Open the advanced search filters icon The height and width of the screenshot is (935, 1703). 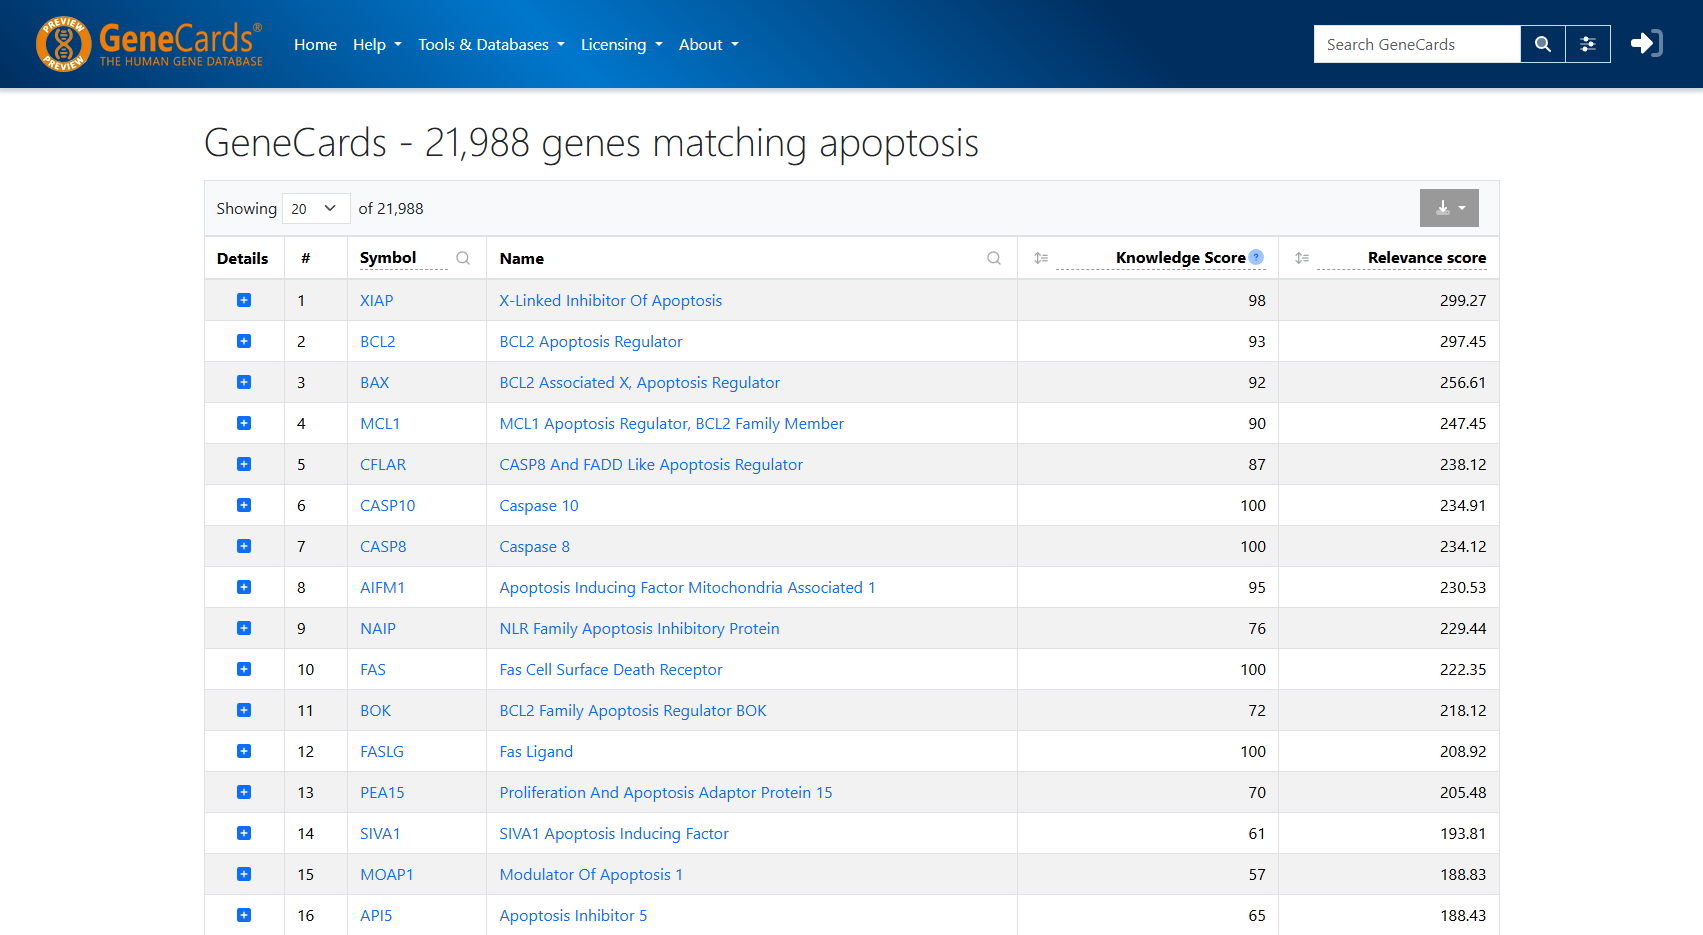pyautogui.click(x=1588, y=44)
